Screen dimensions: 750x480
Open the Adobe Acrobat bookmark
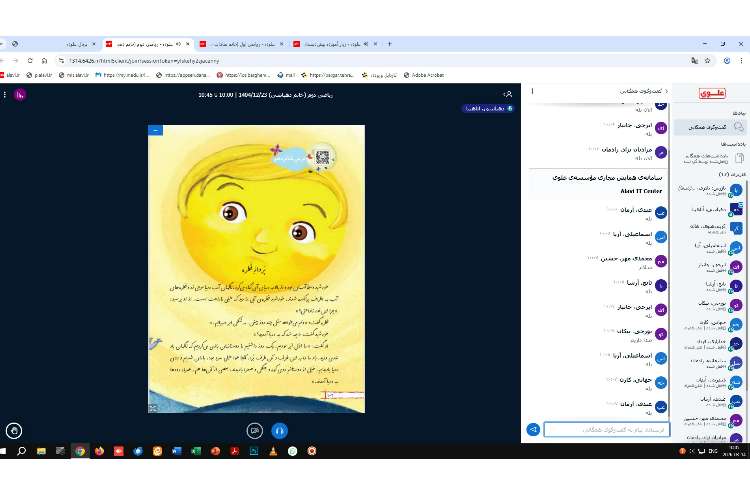423,75
